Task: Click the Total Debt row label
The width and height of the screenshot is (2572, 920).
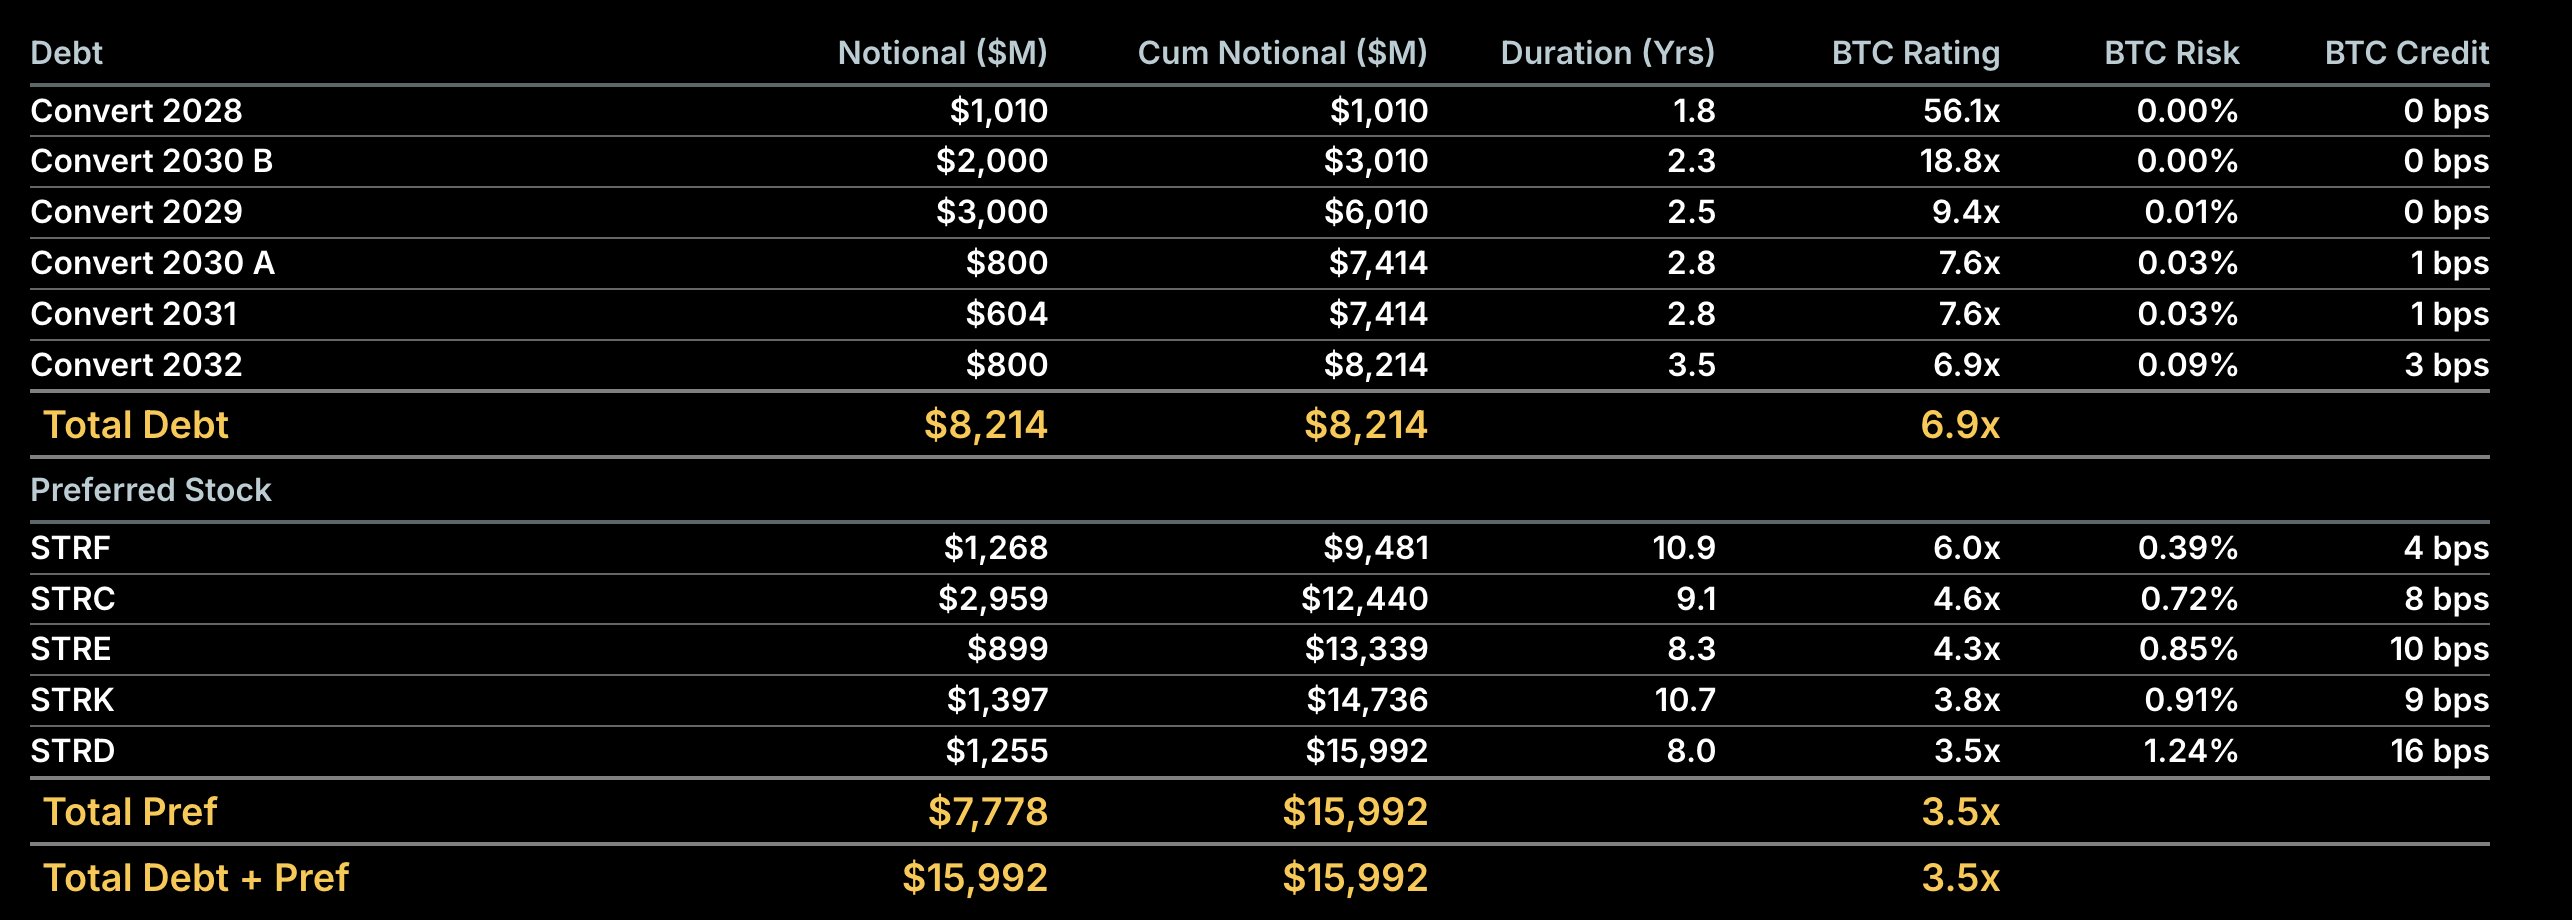Action: [x=136, y=425]
